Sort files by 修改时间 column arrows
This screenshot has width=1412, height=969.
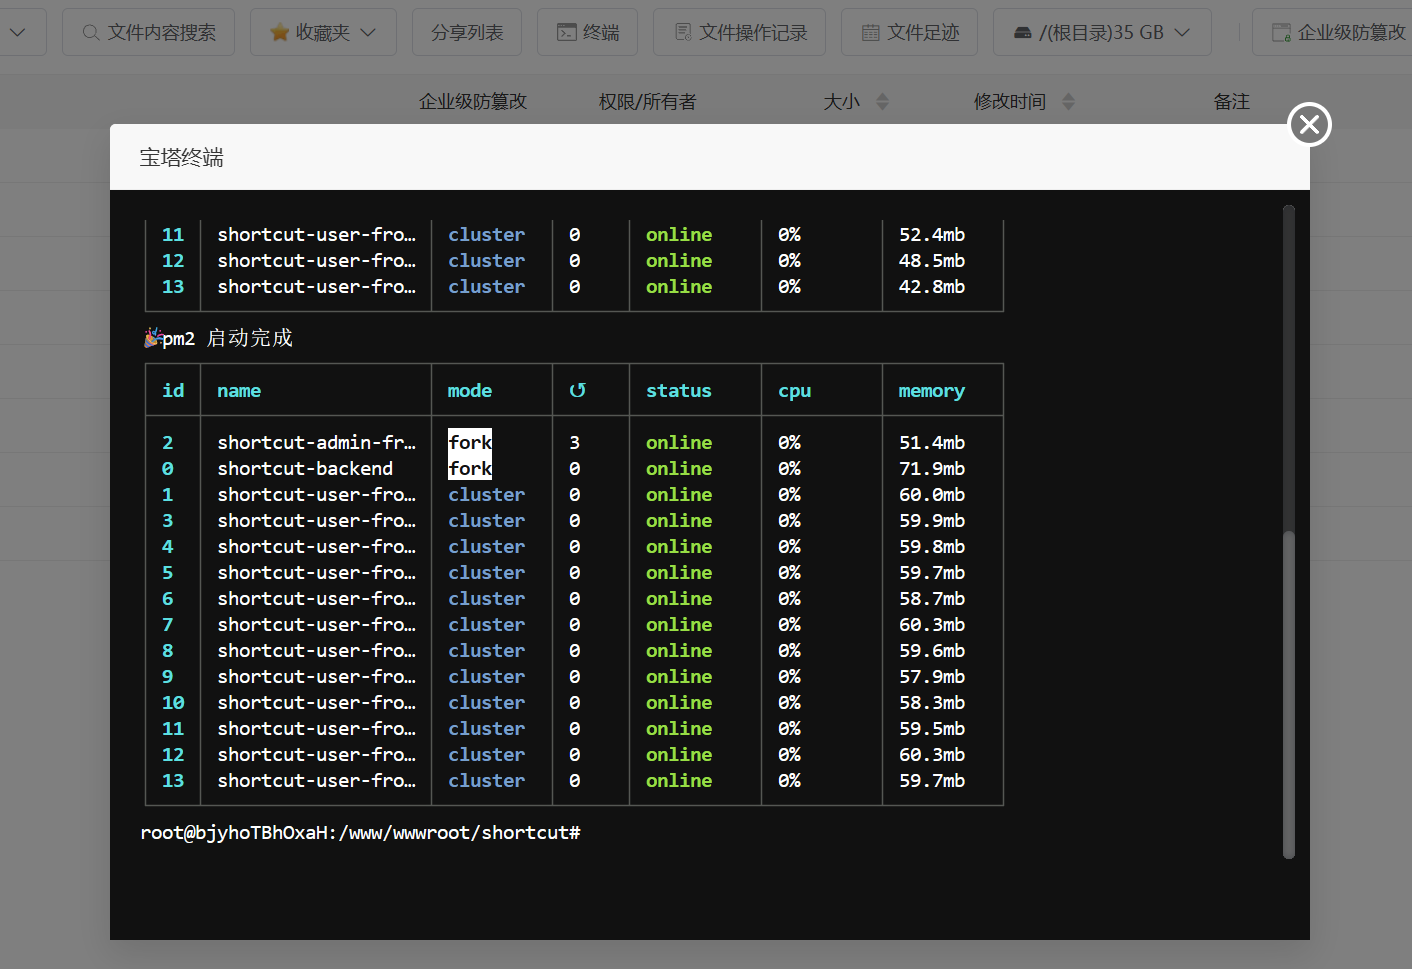click(x=1068, y=101)
